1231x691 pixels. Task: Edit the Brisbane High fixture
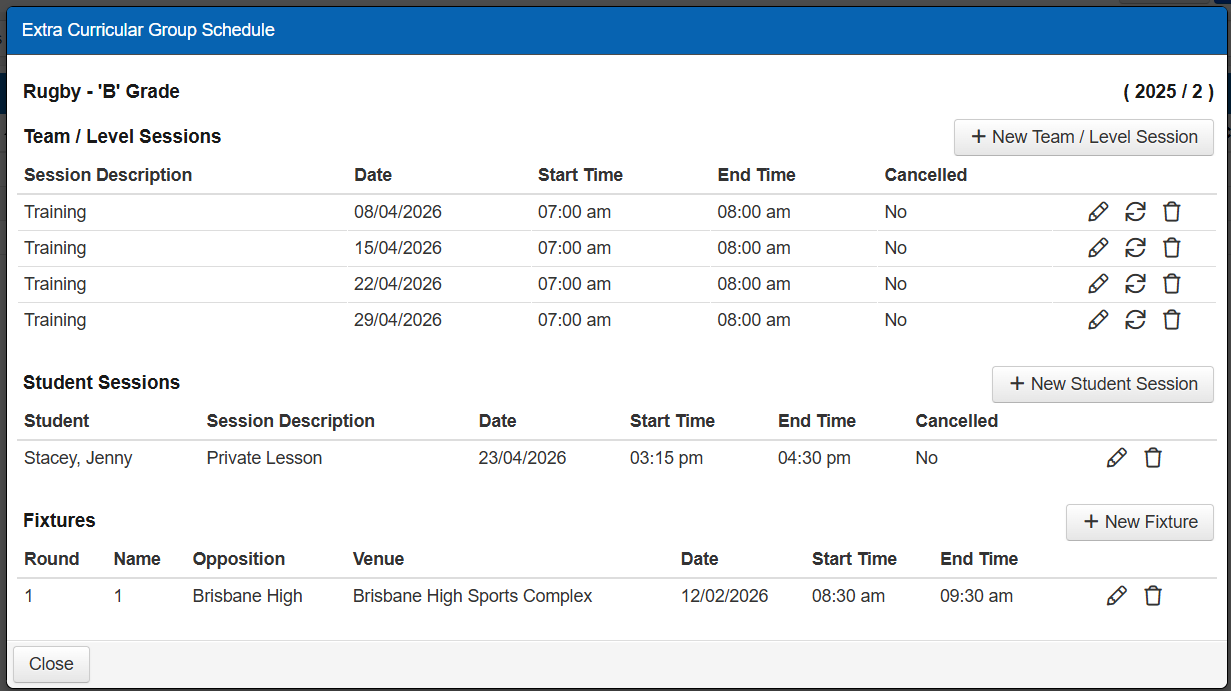[x=1116, y=596]
